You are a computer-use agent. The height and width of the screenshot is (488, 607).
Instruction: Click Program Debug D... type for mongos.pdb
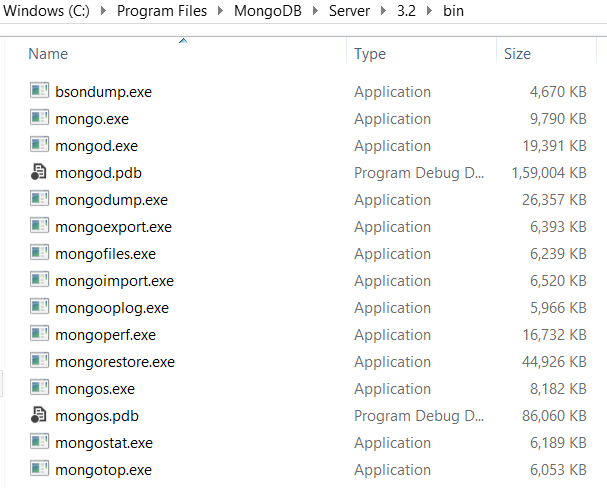(x=419, y=416)
